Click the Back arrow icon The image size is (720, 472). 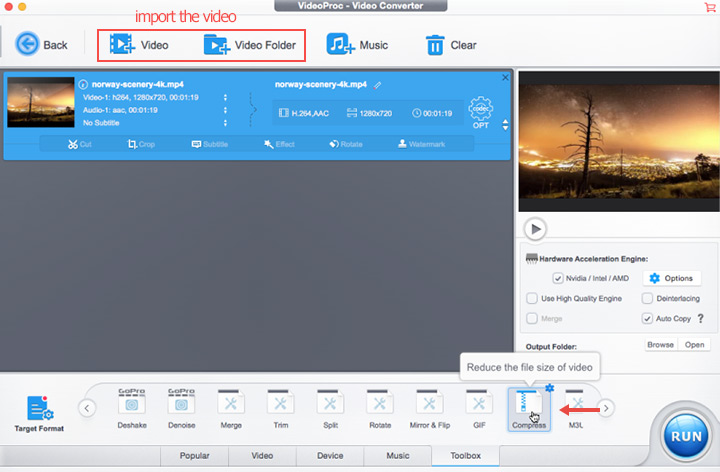click(x=26, y=44)
